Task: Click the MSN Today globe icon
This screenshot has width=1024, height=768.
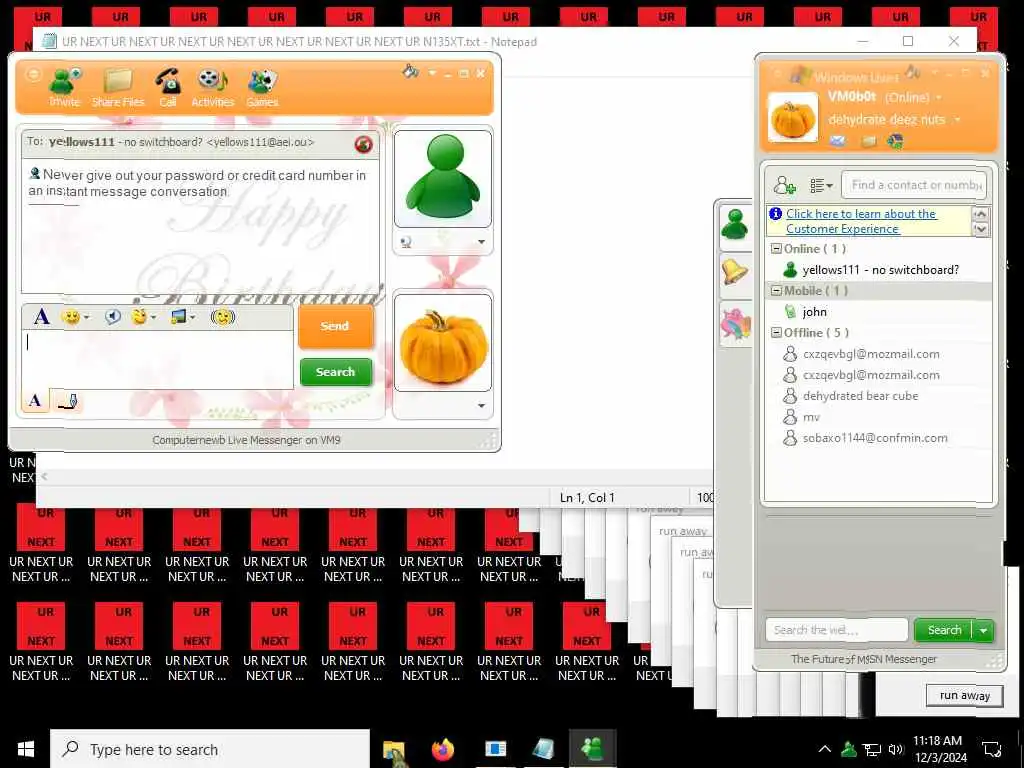Action: click(x=895, y=140)
